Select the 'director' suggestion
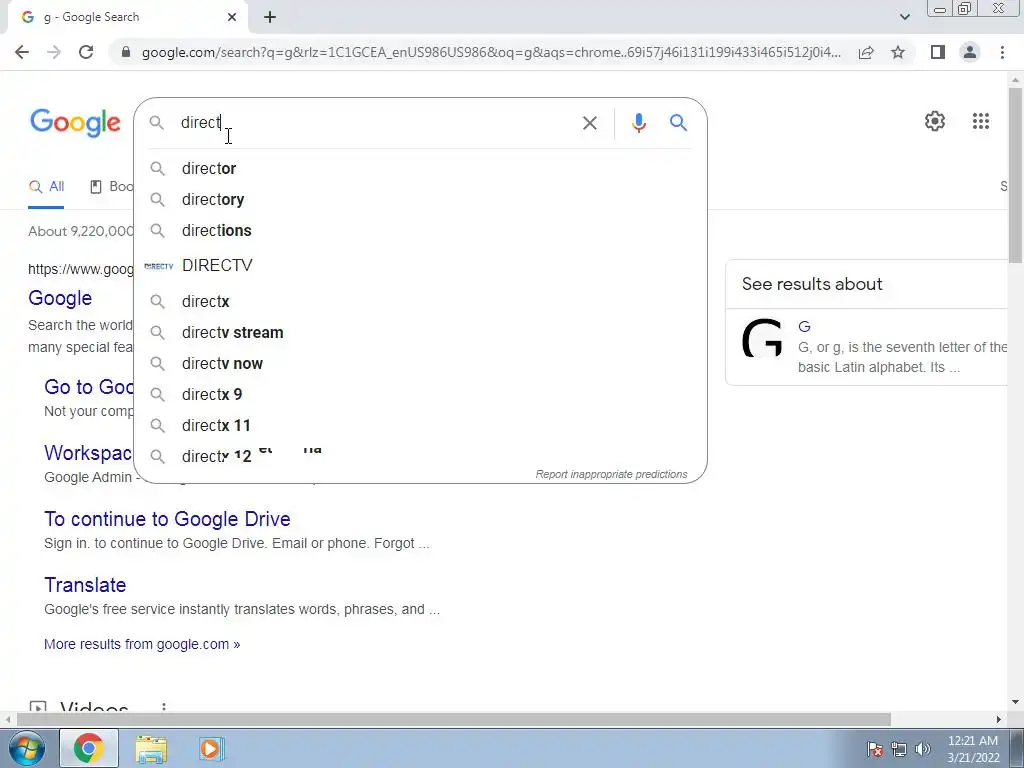 click(x=420, y=168)
